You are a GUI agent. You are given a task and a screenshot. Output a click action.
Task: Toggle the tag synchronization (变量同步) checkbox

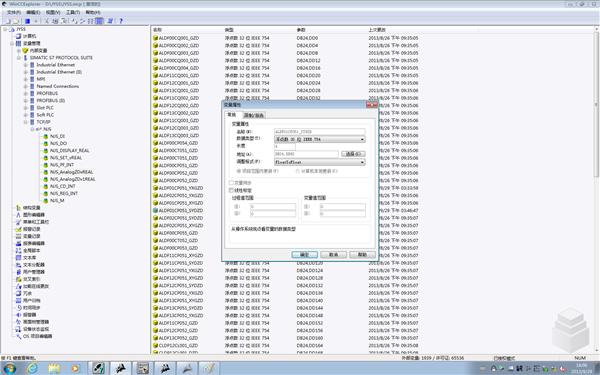pos(231,183)
